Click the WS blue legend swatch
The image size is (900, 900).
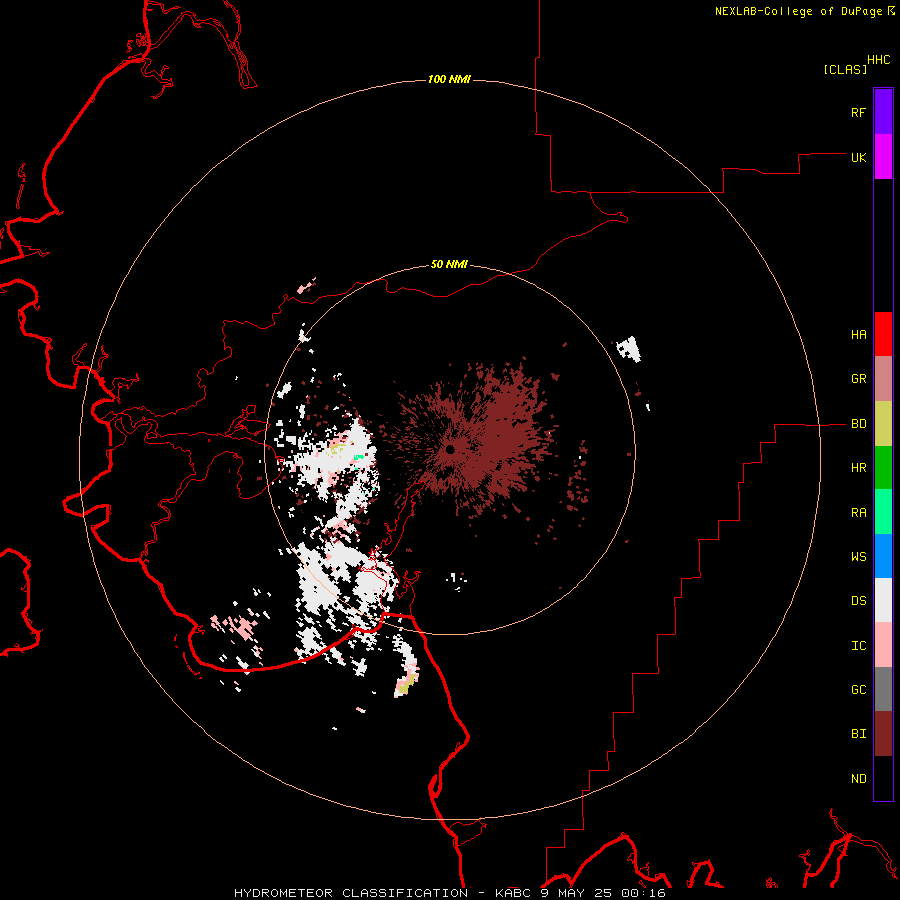883,556
